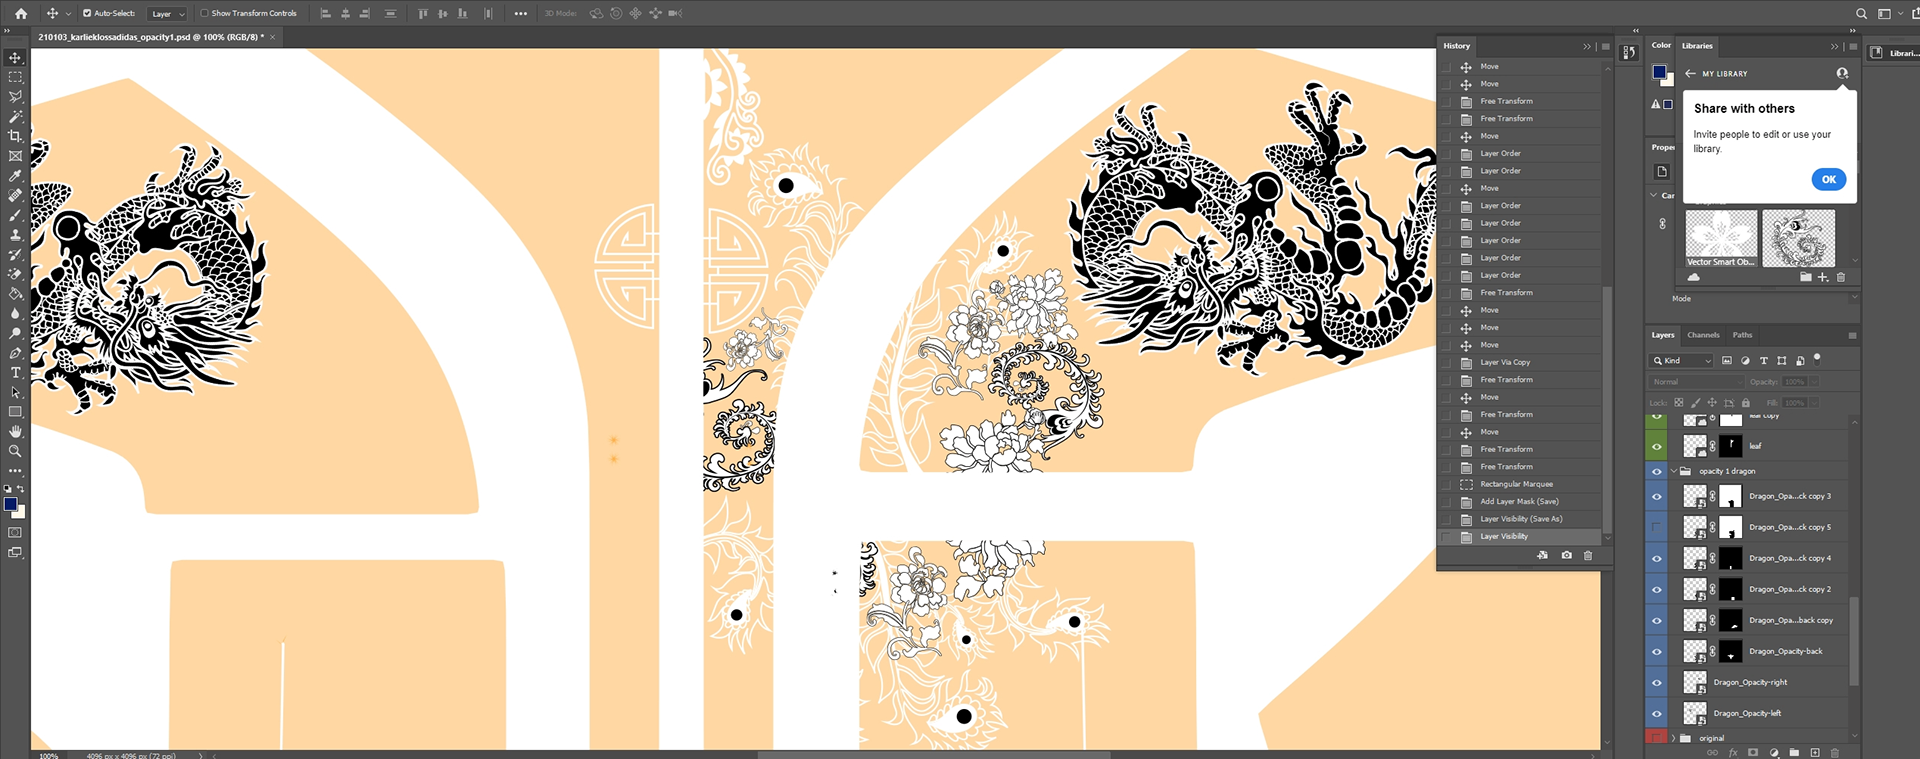The width and height of the screenshot is (1920, 759).
Task: Add a layer style (fx)
Action: [x=1733, y=752]
